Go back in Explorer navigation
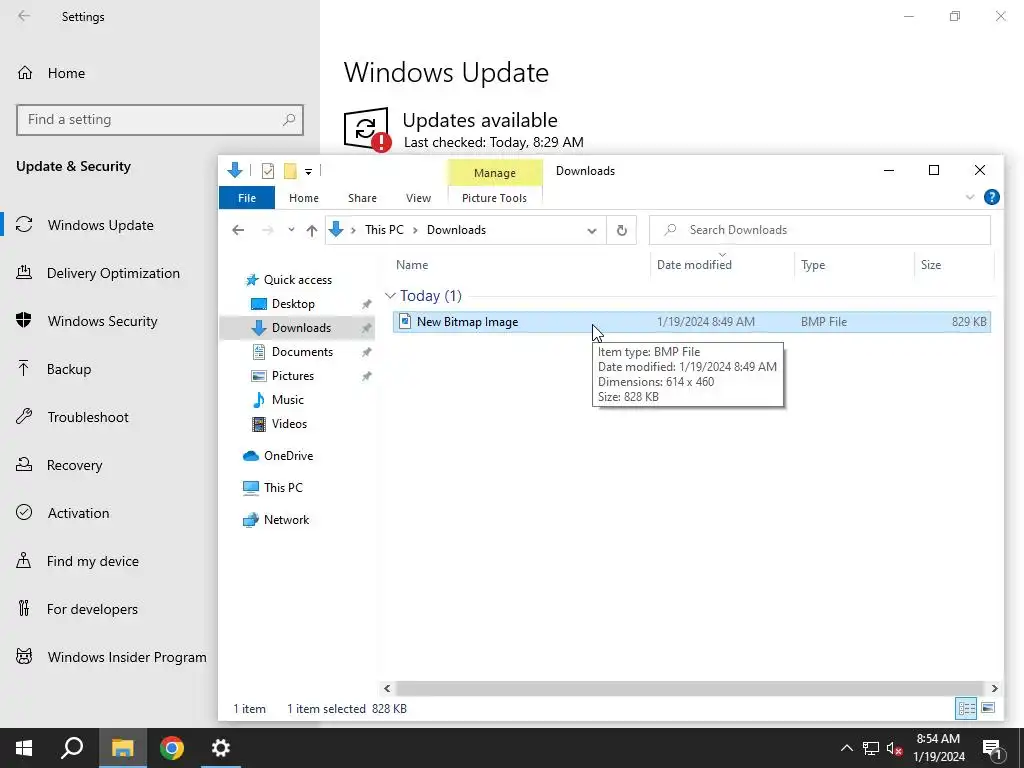The height and width of the screenshot is (768, 1024). coord(238,230)
